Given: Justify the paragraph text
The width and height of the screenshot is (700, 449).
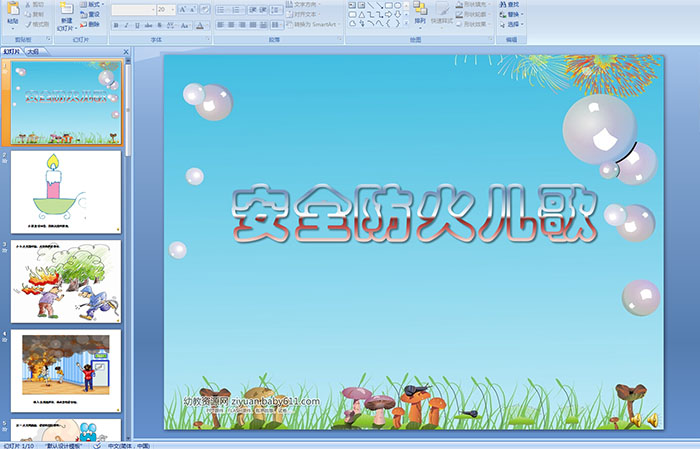Looking at the screenshot, I should pos(253,25).
